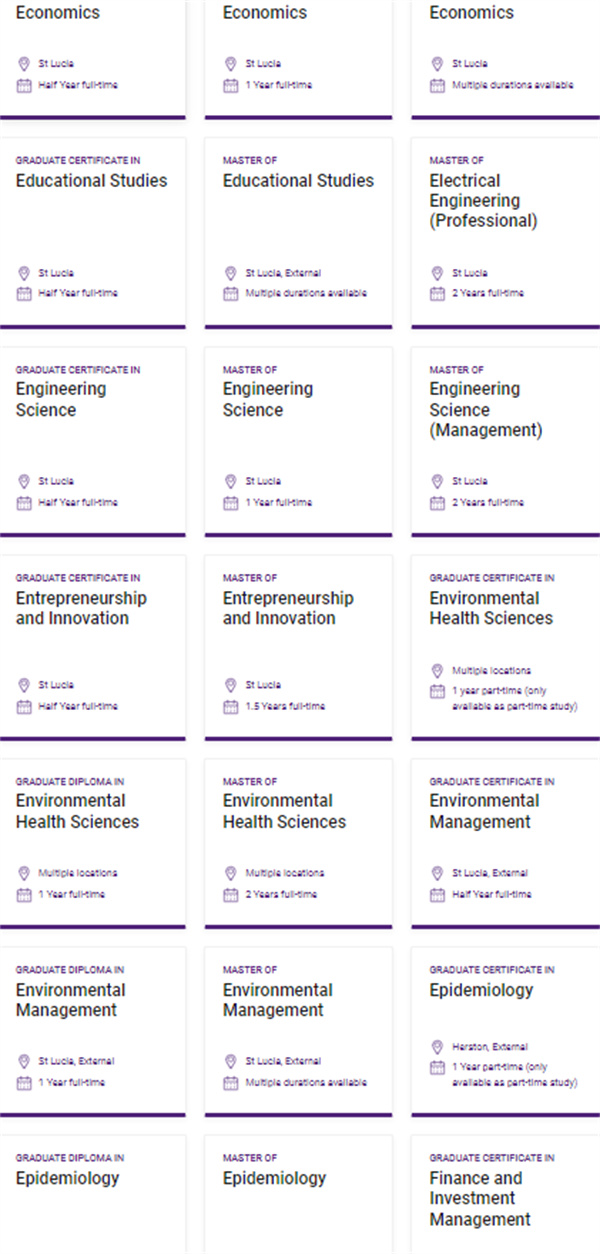Click calendar icon on Master of Entrepreneurship and Innovation card

pos(230,706)
